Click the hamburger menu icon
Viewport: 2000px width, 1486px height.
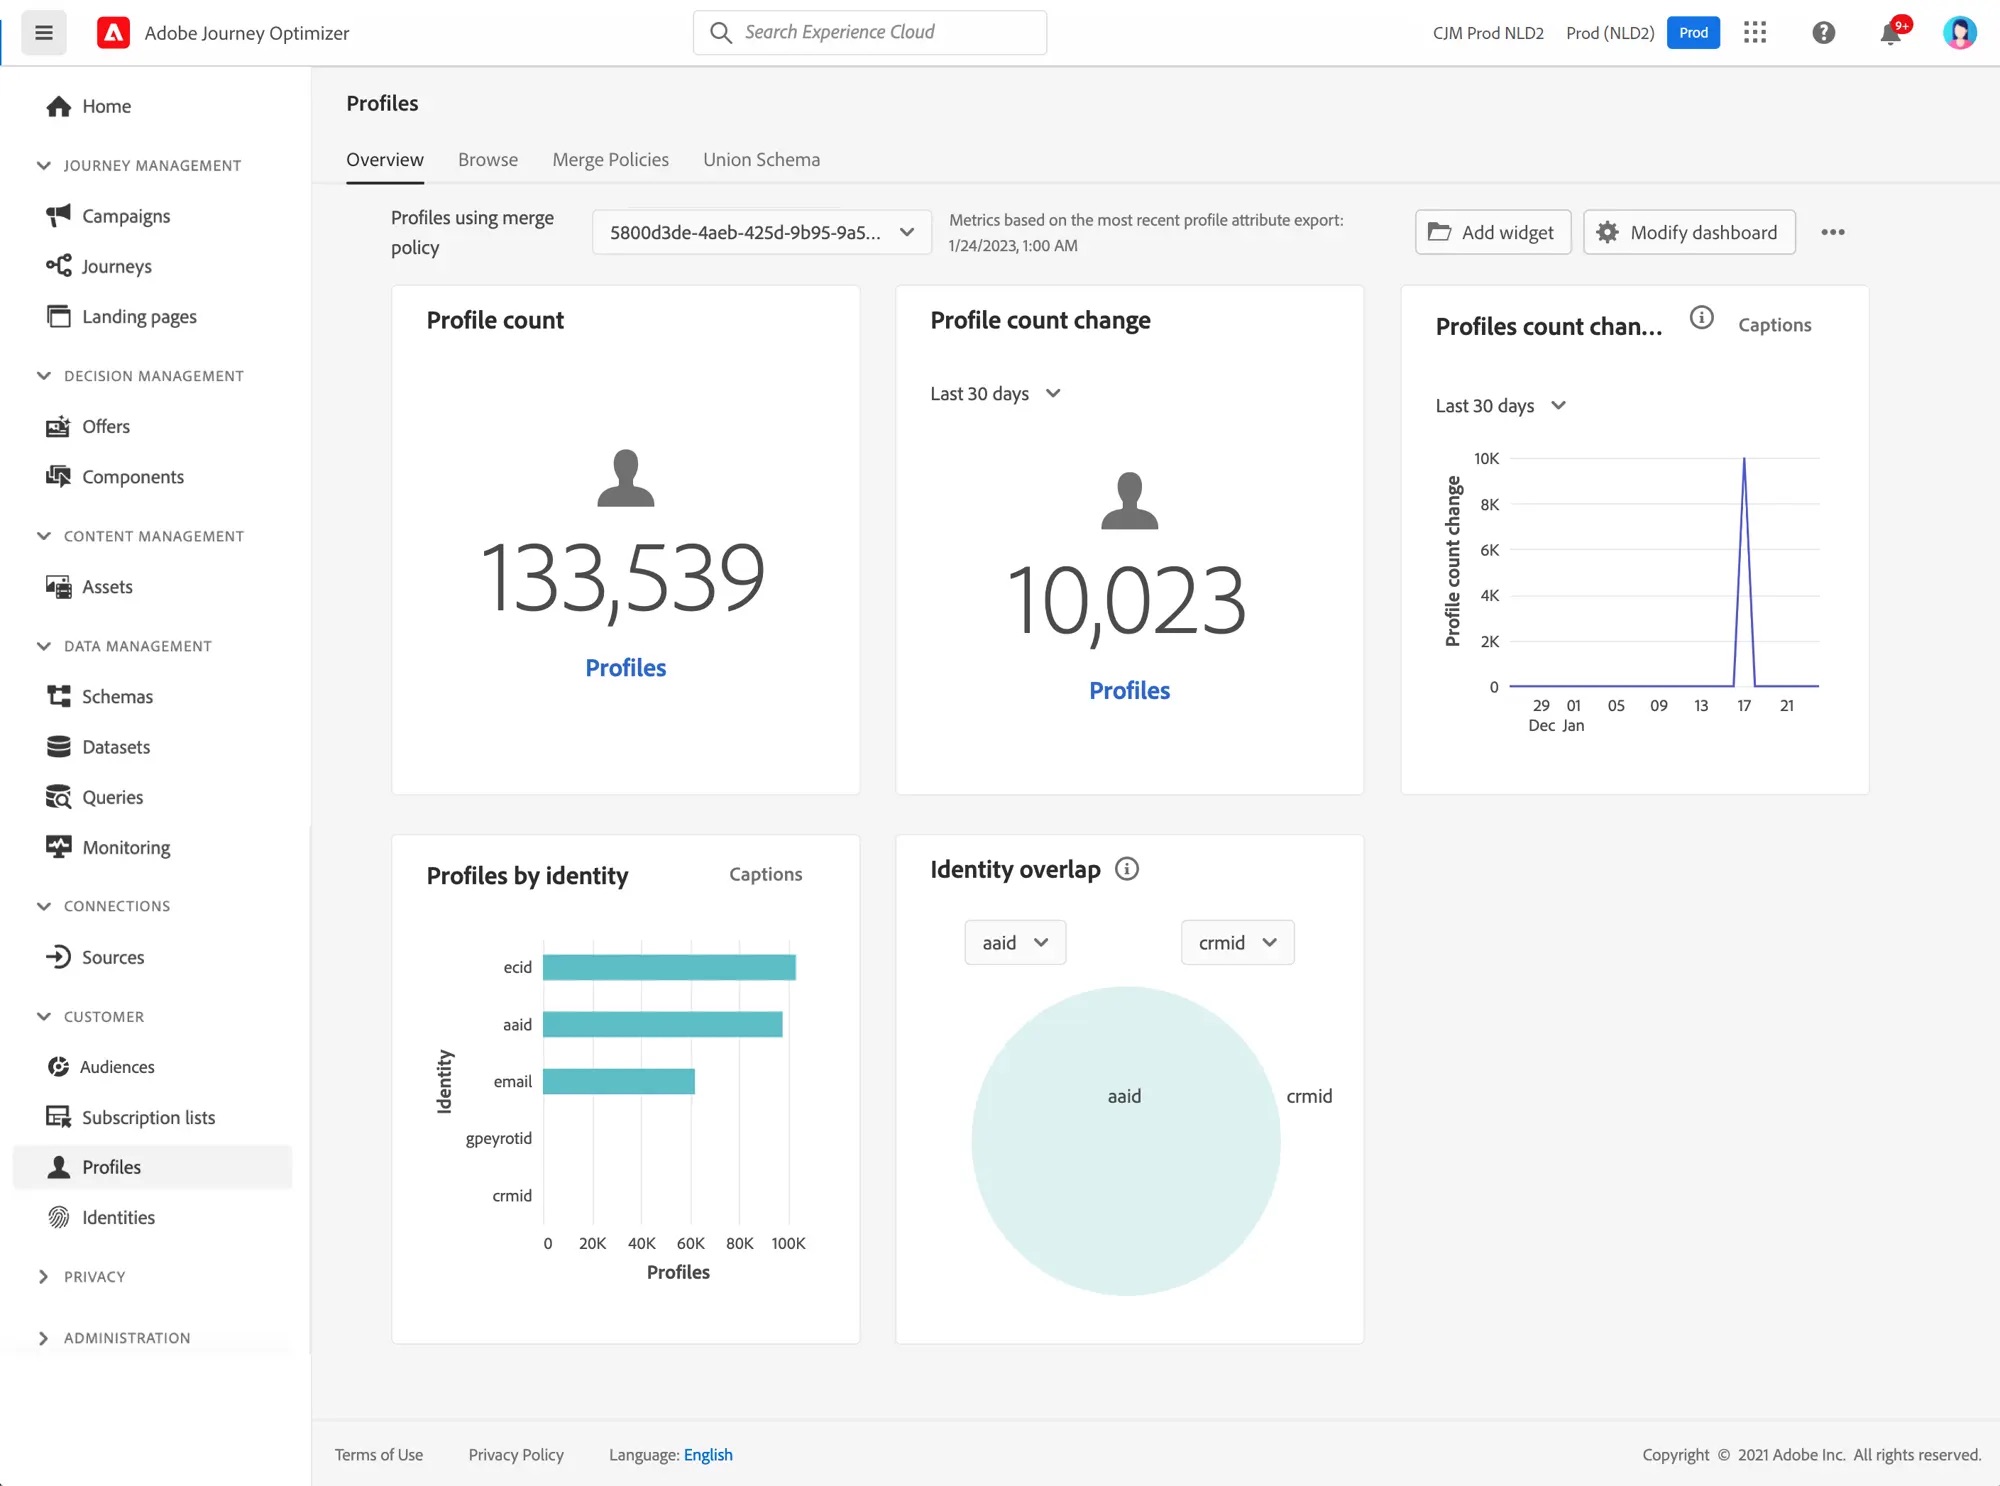point(44,33)
